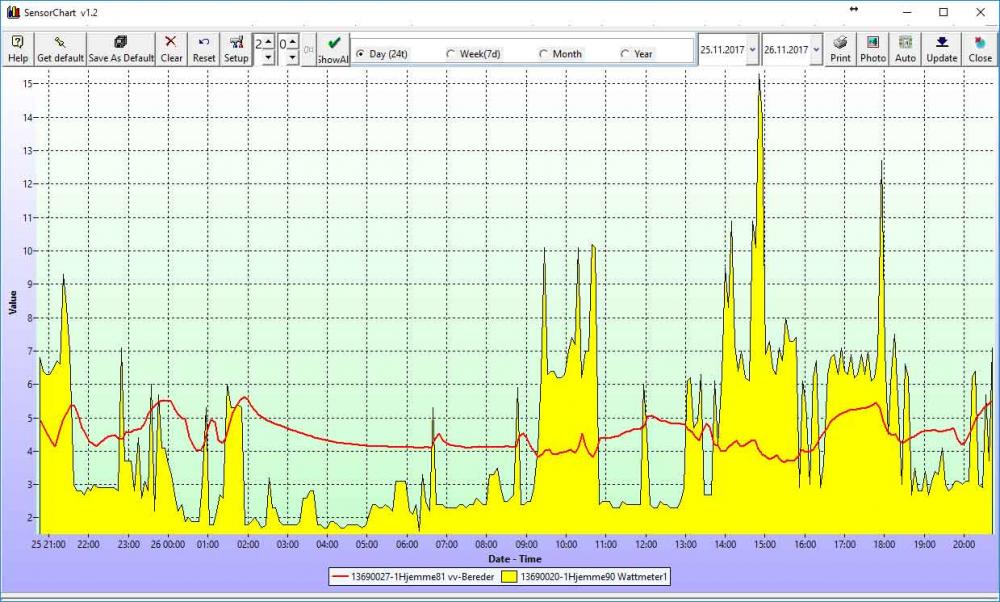Viewport: 1000px width, 602px height.
Task: Select the Day (24t) radio option
Action: (361, 54)
